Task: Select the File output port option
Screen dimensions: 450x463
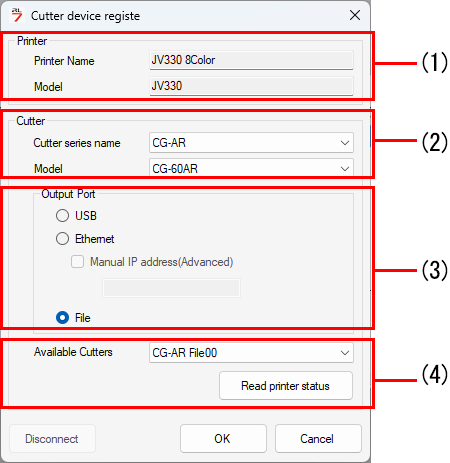Action: click(x=62, y=318)
